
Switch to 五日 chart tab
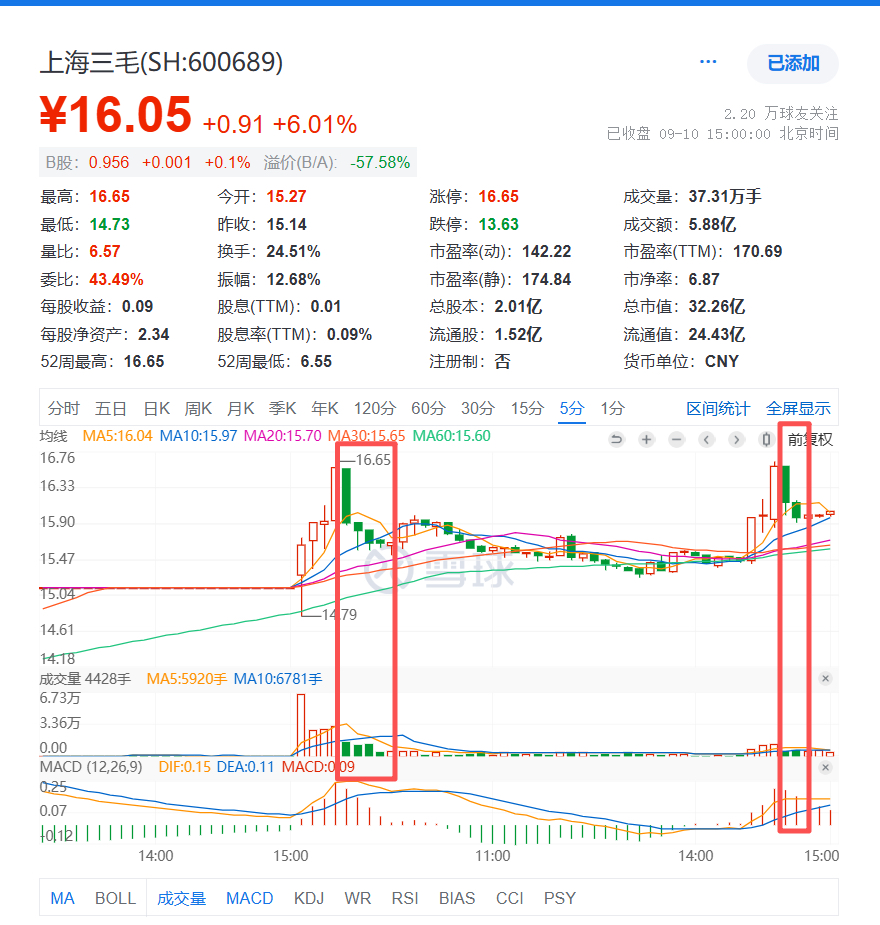(111, 408)
